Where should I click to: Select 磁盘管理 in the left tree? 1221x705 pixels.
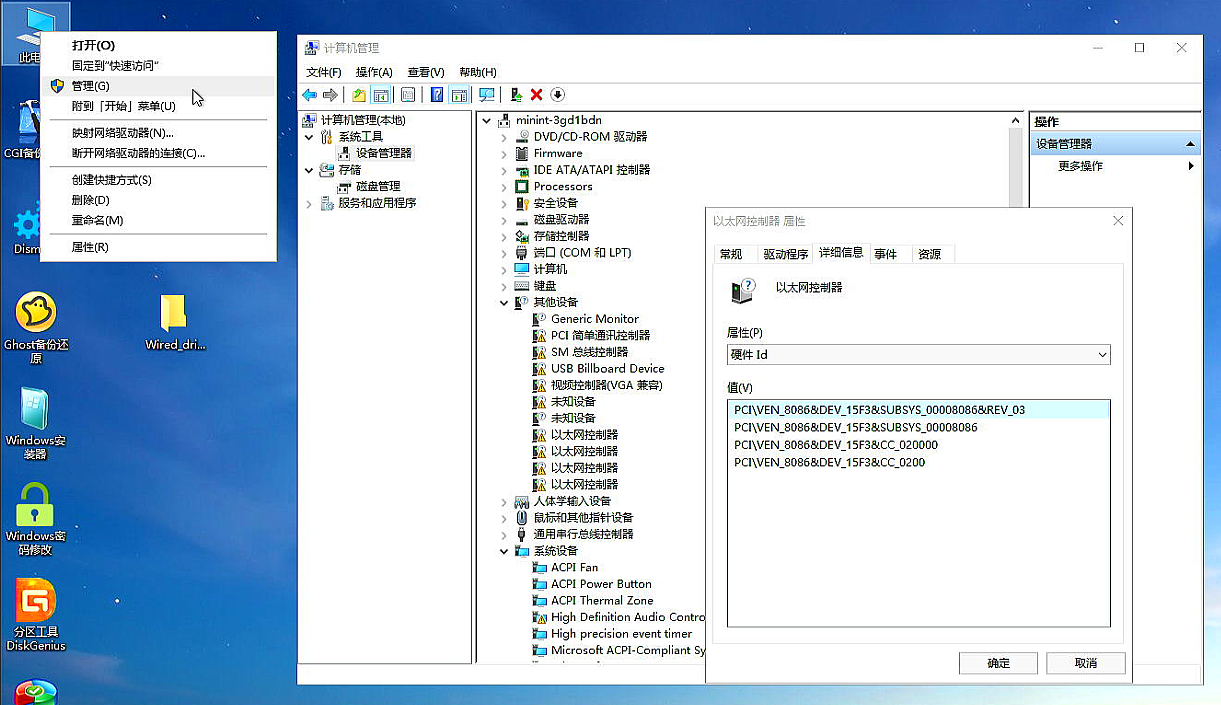[x=377, y=186]
